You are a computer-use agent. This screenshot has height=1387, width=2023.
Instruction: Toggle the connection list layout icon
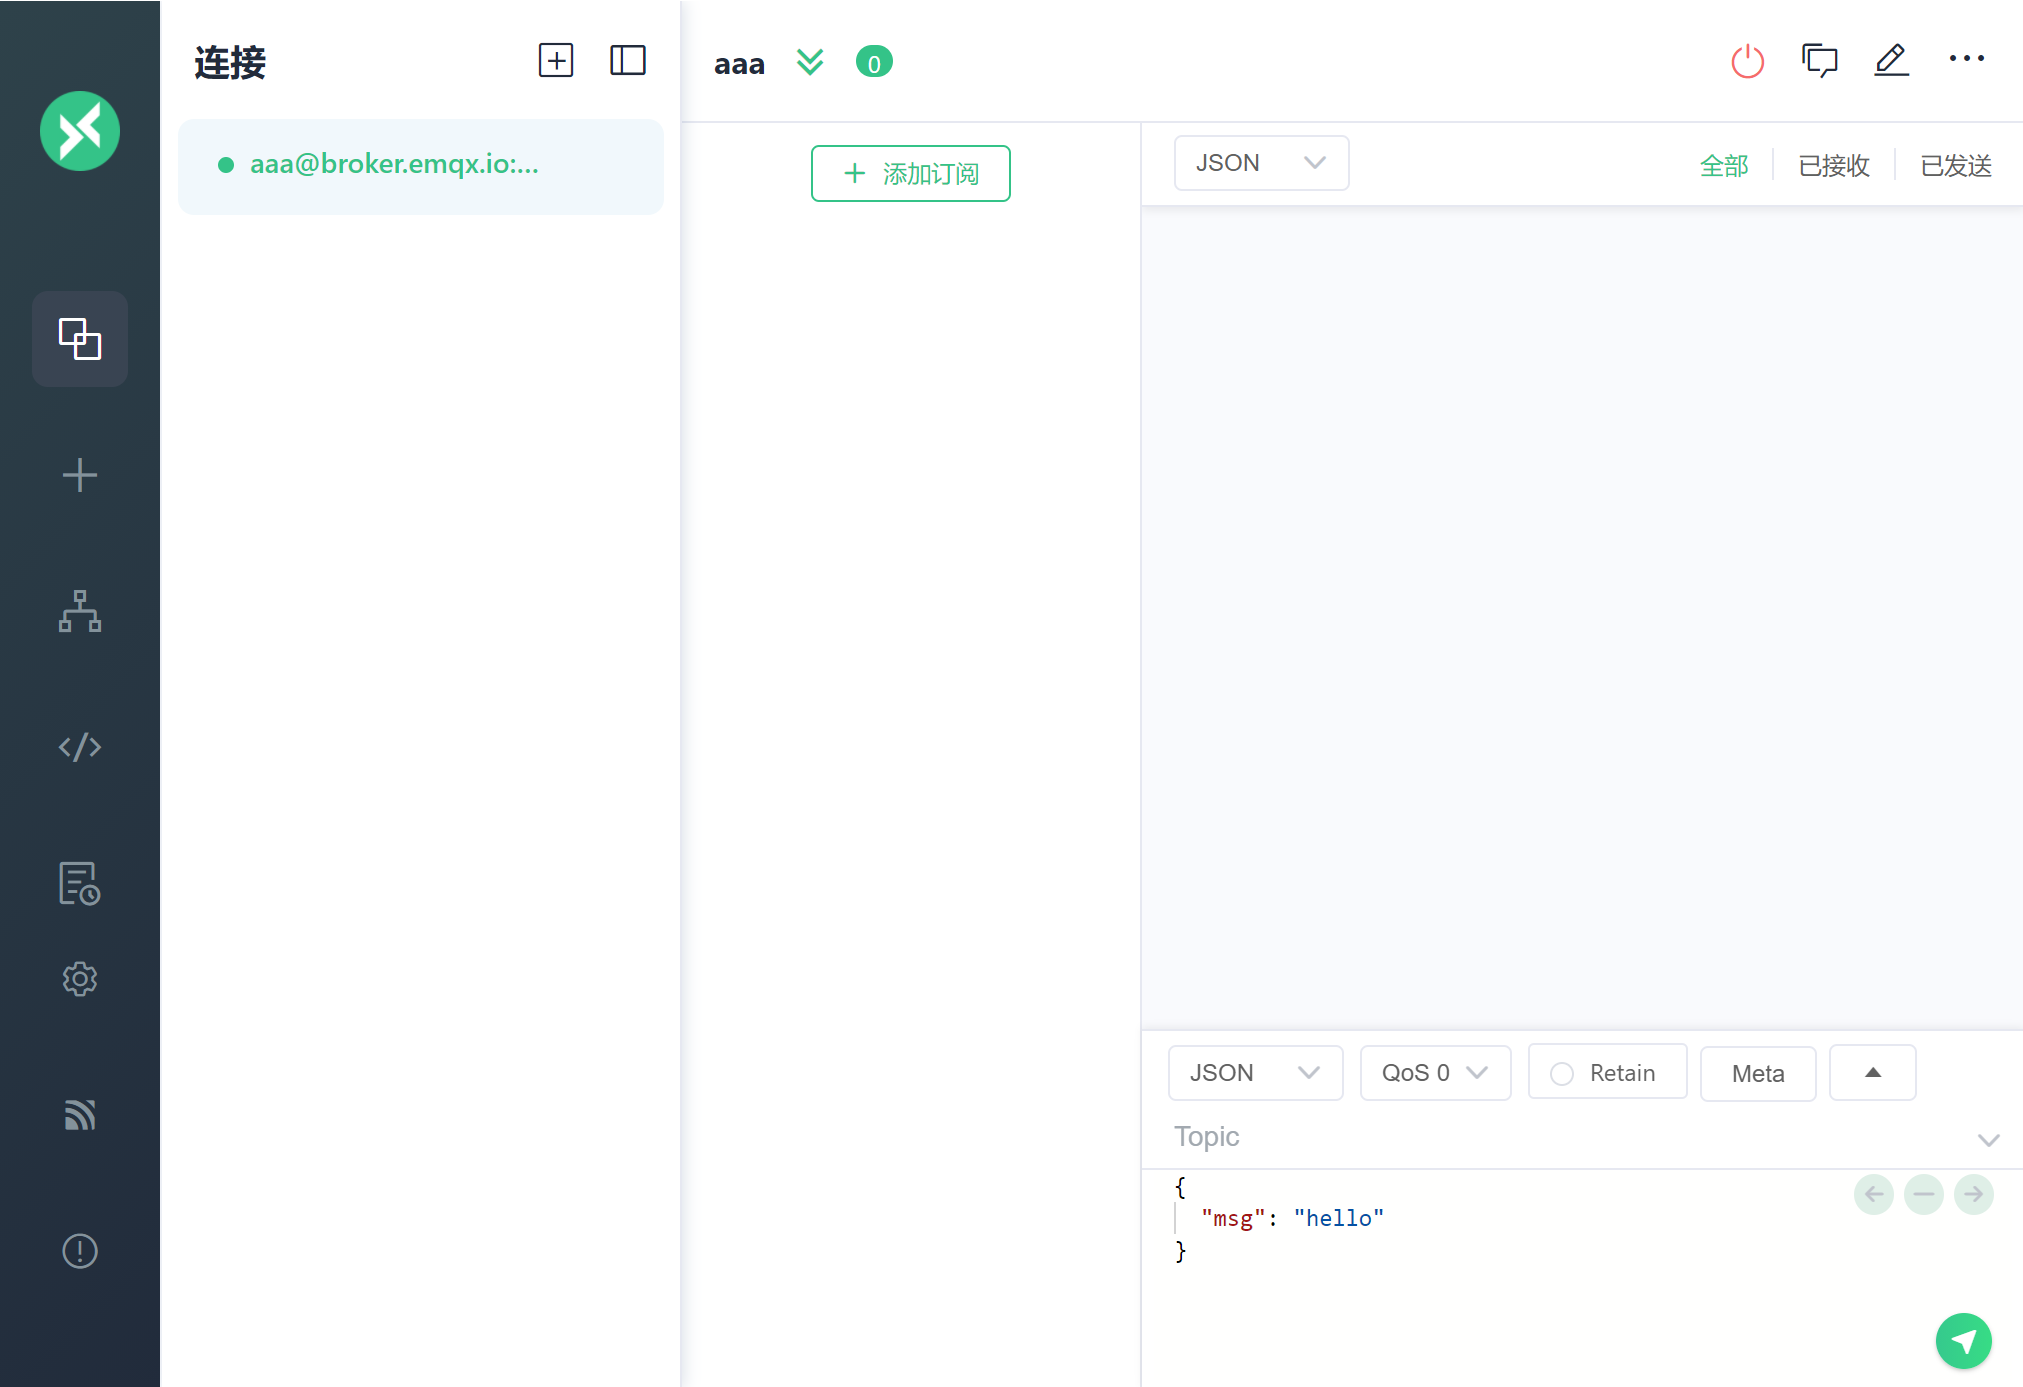[627, 61]
